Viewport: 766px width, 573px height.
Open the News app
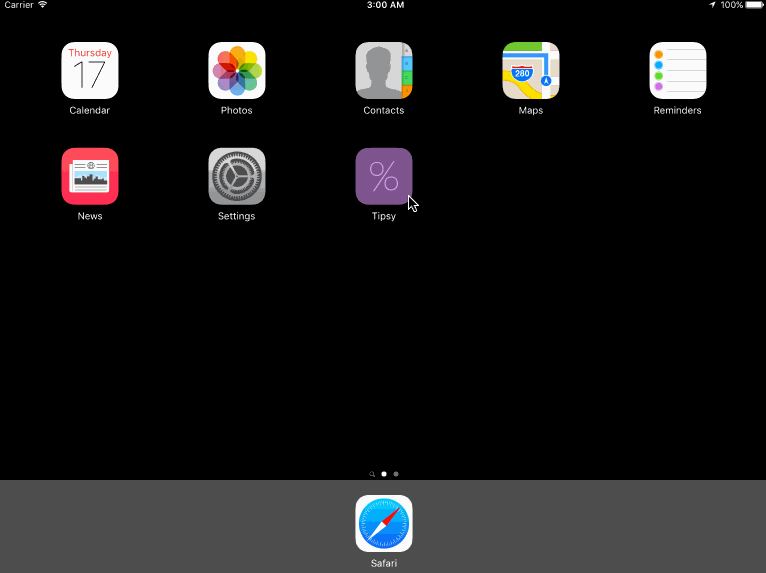(x=90, y=176)
